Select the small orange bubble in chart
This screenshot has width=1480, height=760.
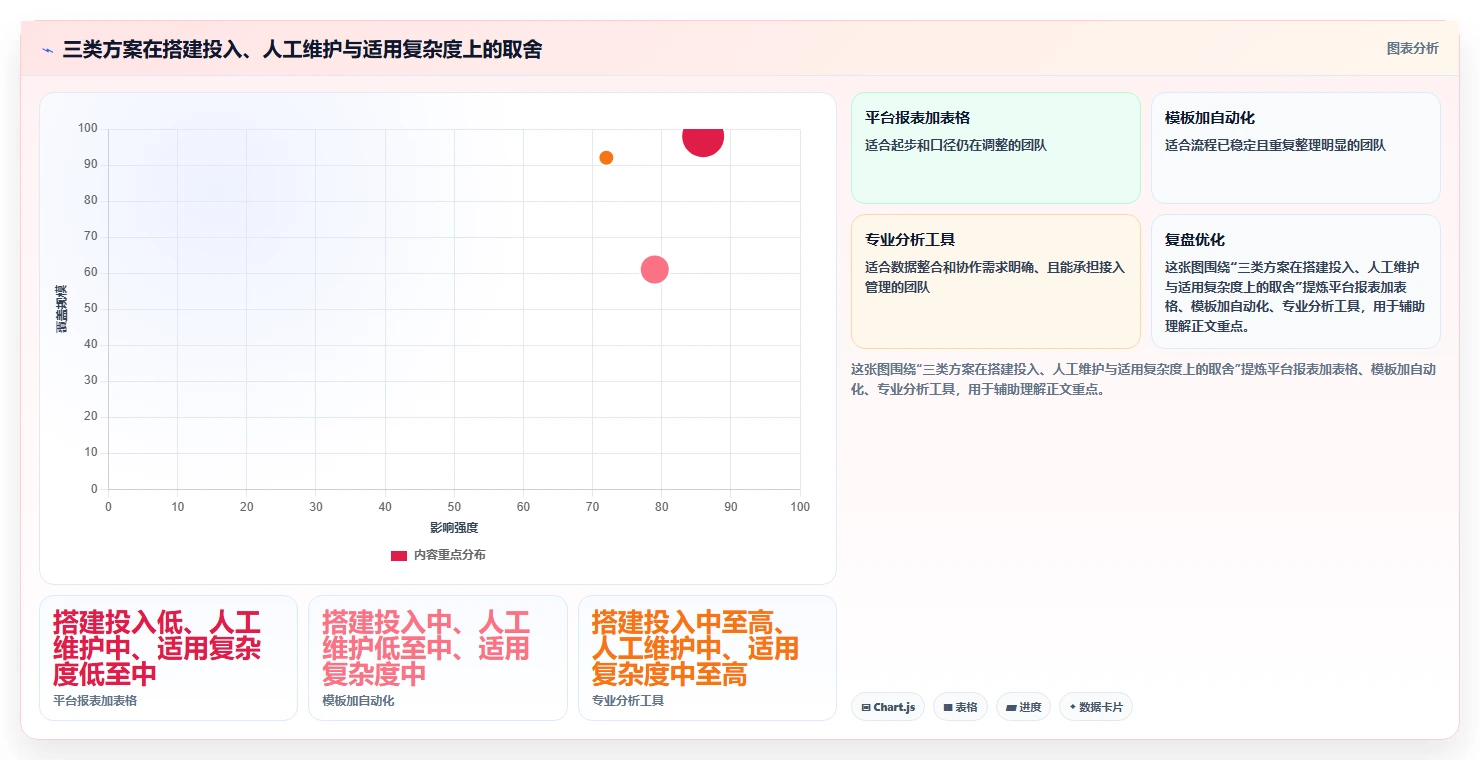click(606, 158)
